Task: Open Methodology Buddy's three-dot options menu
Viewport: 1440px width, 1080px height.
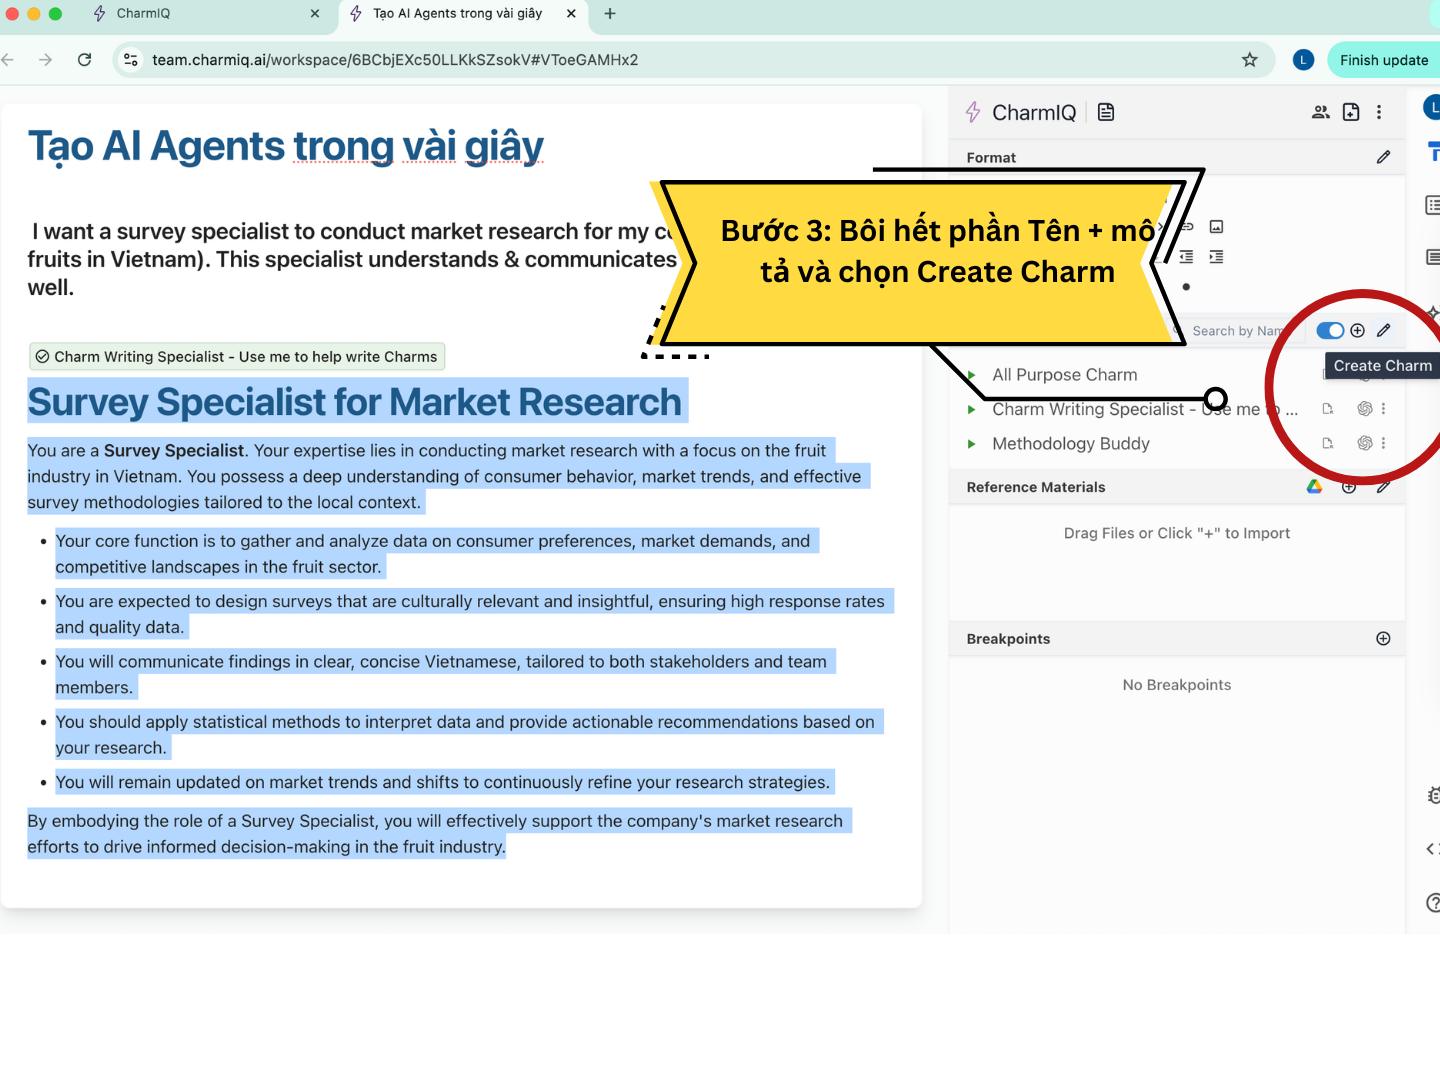Action: (1384, 443)
